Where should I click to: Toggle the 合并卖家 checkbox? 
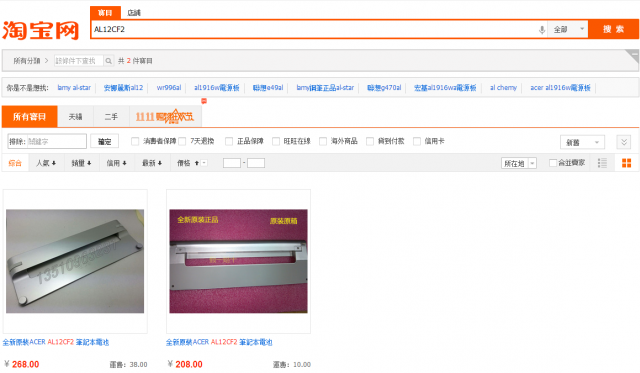click(x=553, y=163)
